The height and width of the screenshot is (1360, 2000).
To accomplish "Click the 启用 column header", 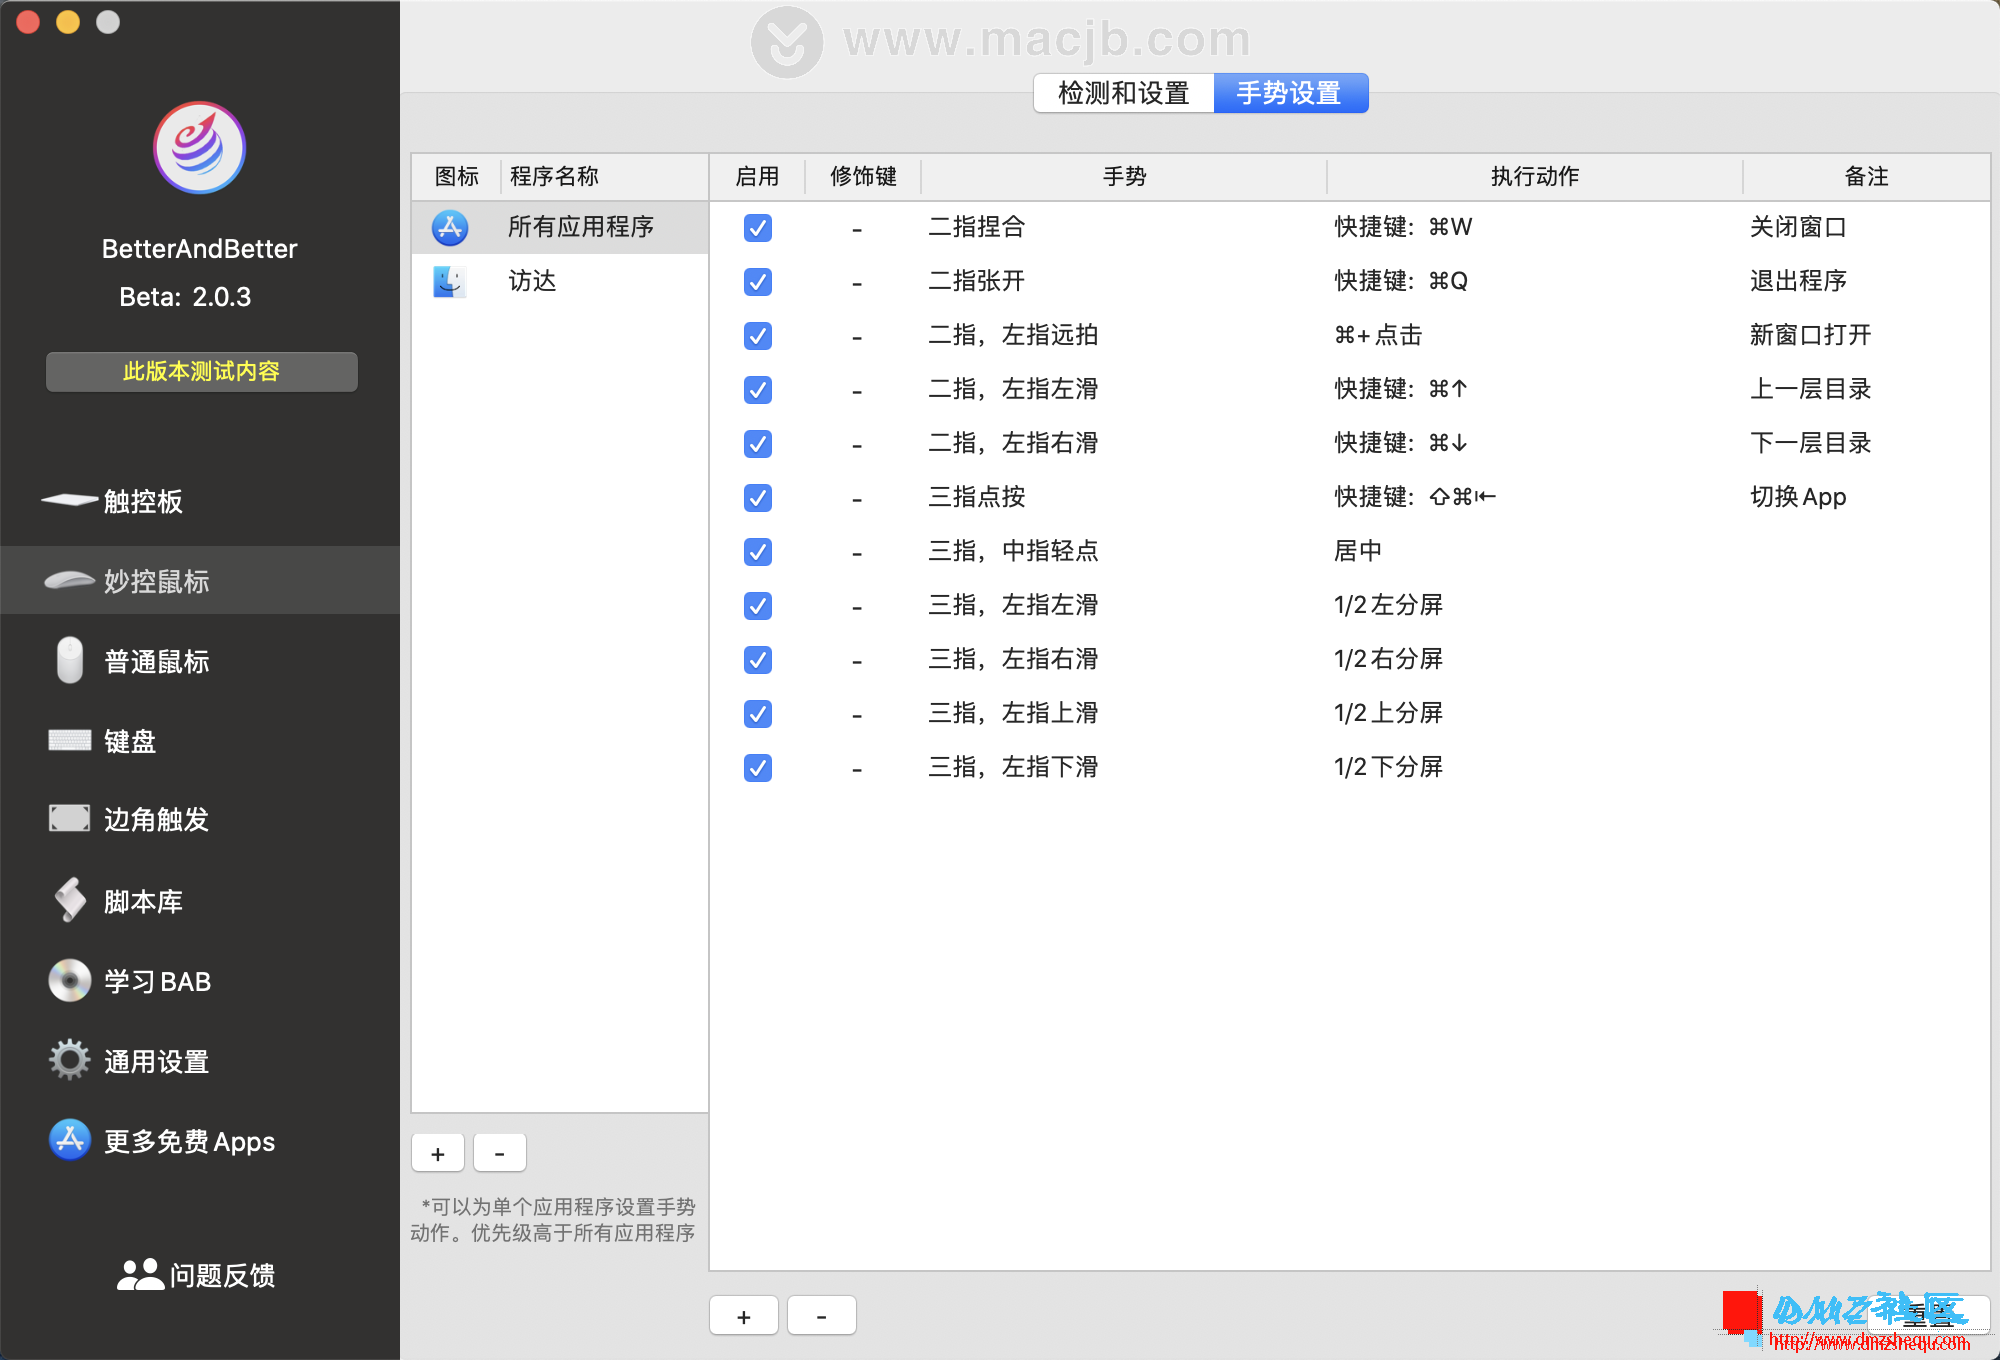I will click(758, 177).
